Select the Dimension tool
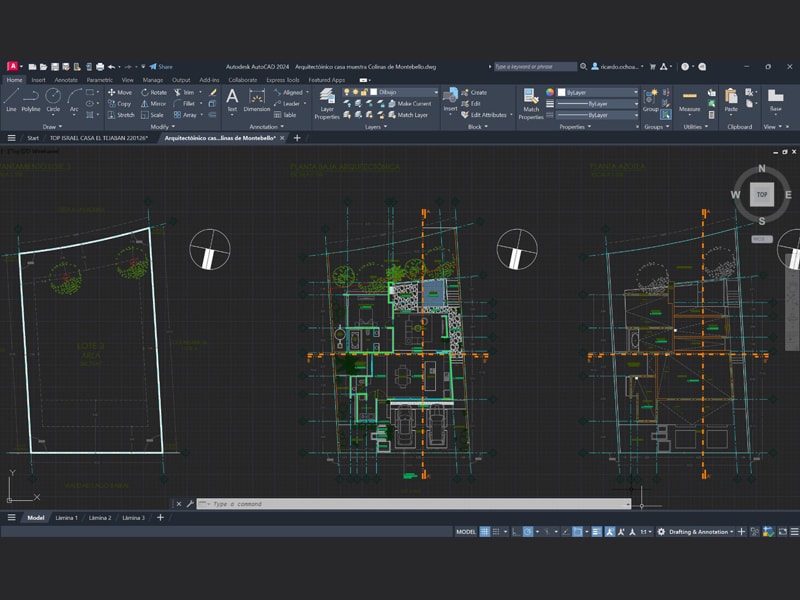 point(257,100)
